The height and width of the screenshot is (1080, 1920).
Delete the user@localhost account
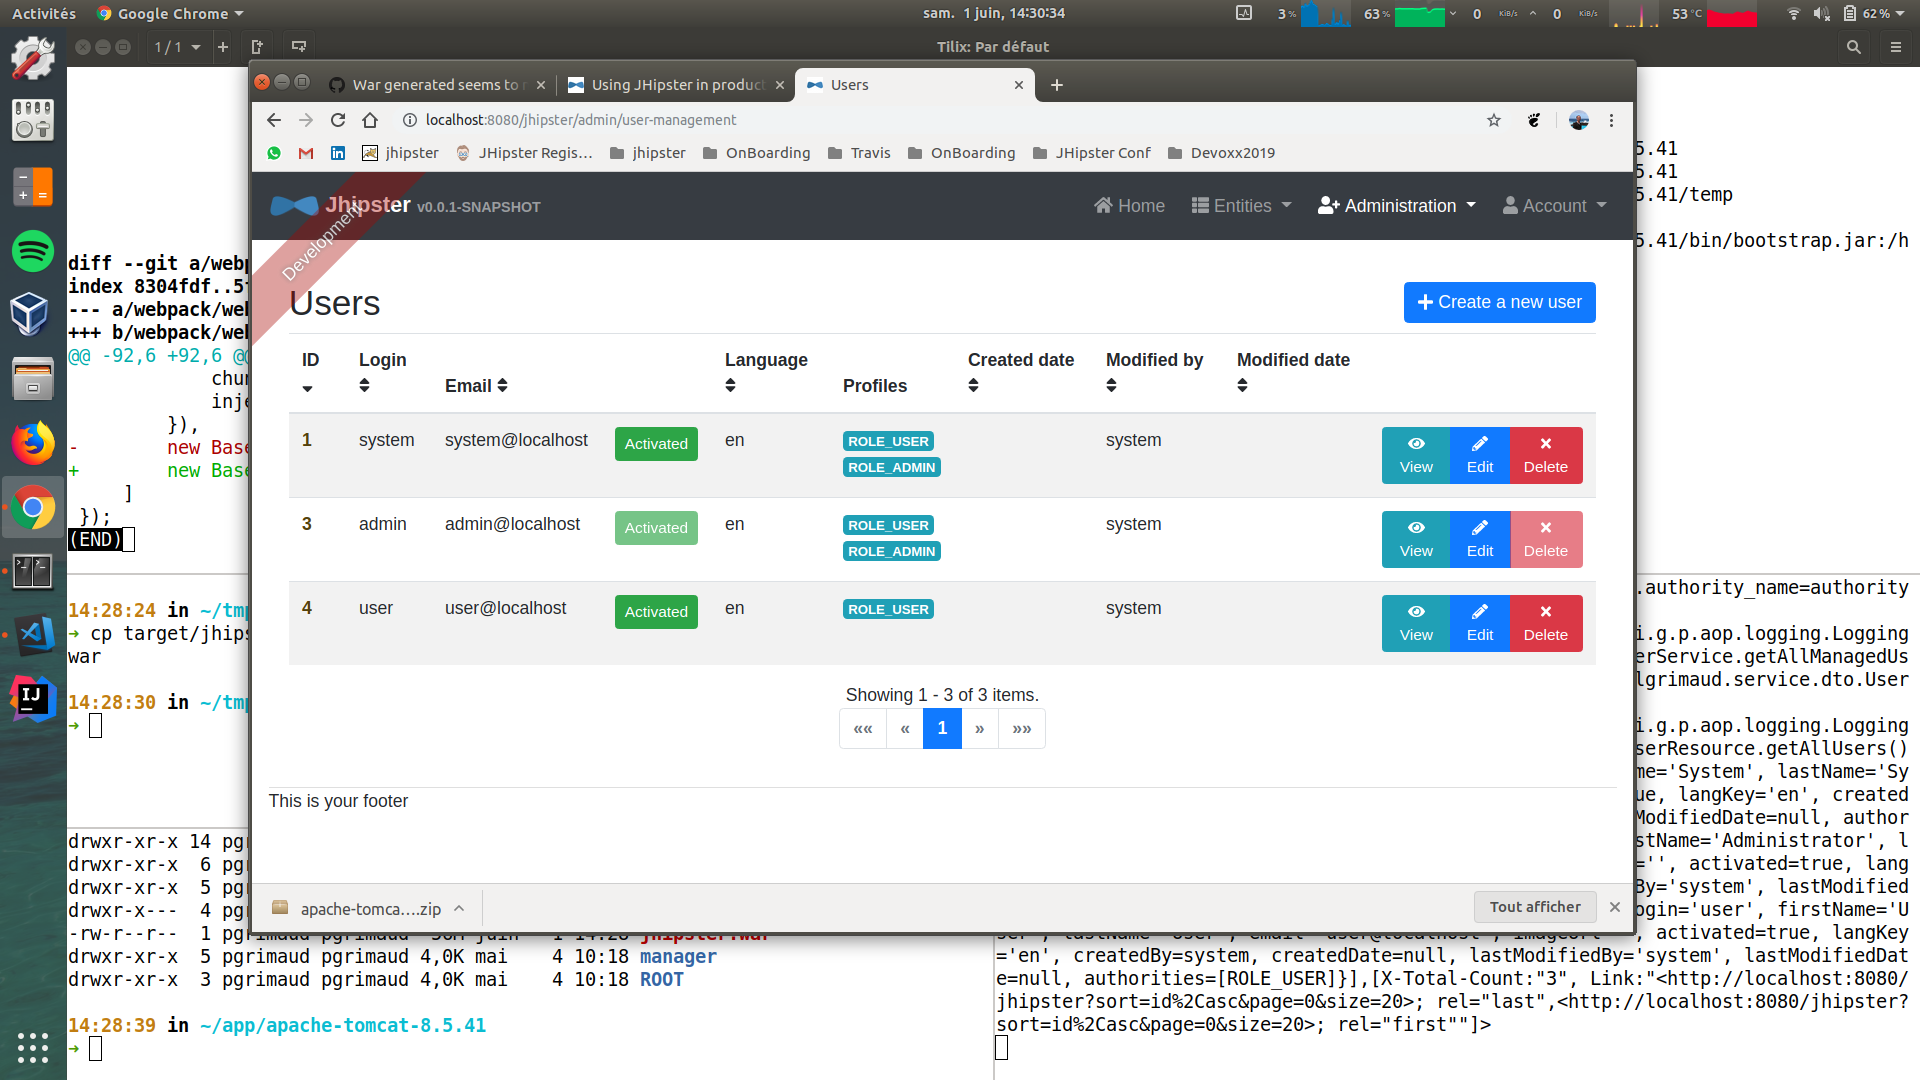(x=1545, y=623)
